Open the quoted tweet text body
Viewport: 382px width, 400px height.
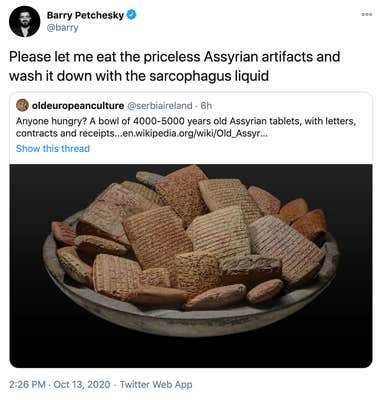[186, 127]
